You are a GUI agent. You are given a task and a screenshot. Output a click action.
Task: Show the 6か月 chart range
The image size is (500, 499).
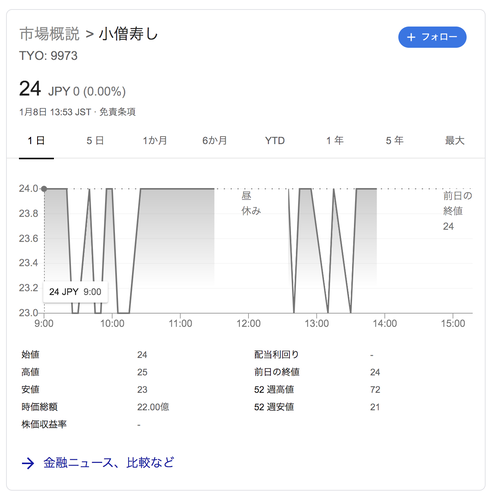215,141
